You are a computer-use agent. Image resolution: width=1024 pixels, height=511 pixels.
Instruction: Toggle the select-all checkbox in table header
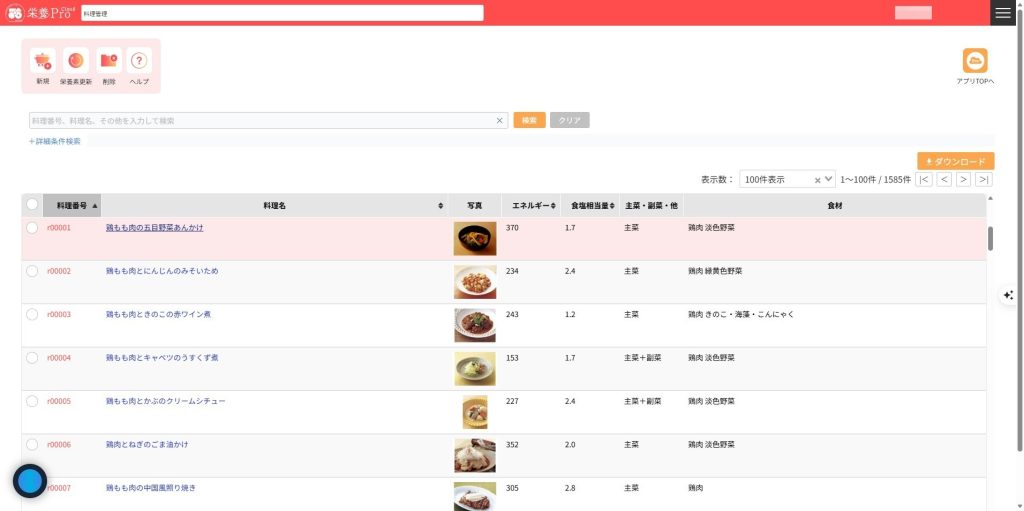click(32, 205)
